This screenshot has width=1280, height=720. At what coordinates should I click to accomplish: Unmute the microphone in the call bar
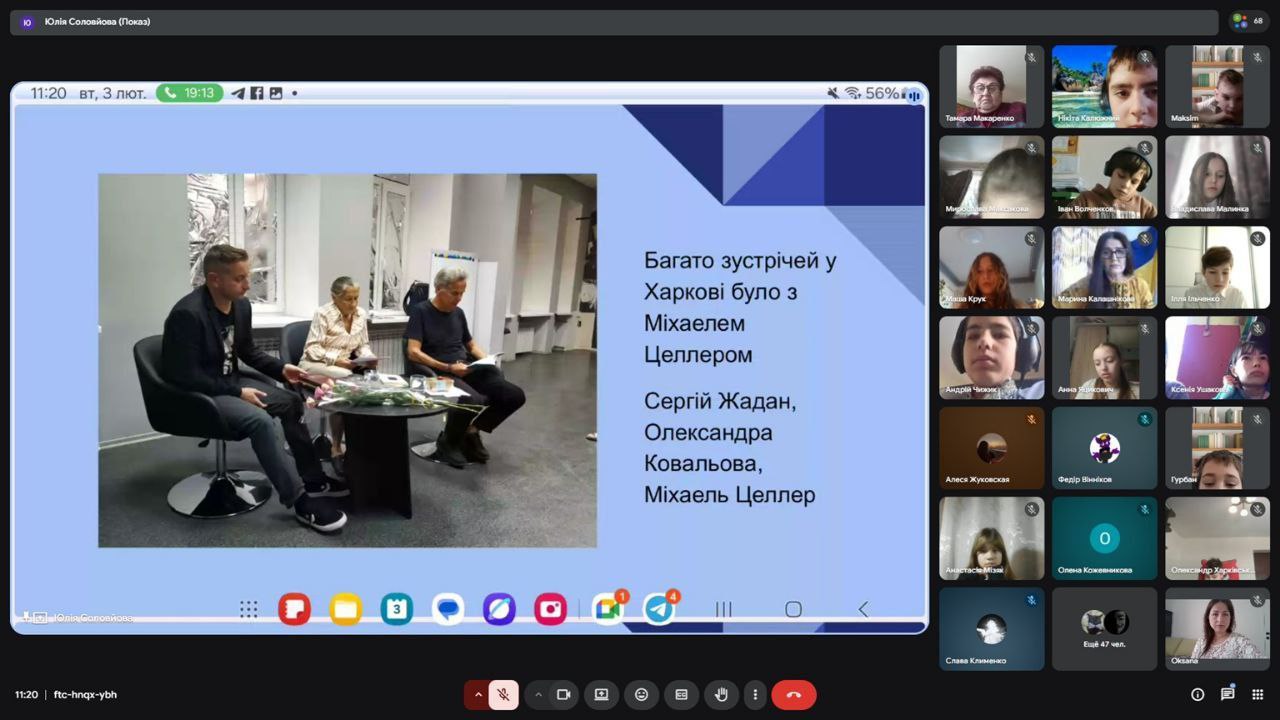click(504, 695)
